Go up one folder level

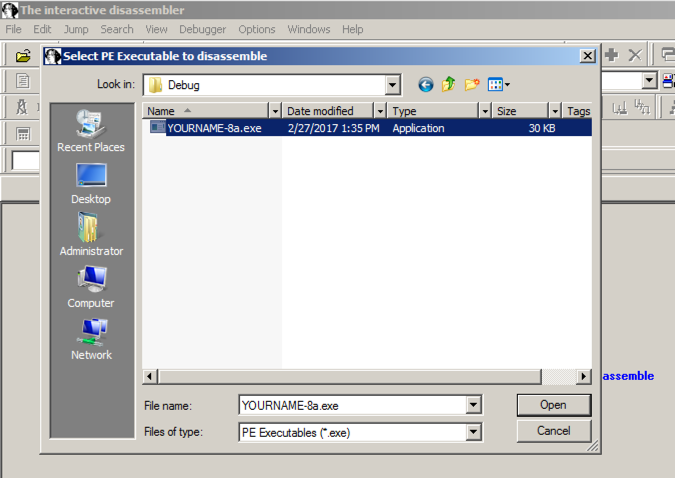[449, 84]
